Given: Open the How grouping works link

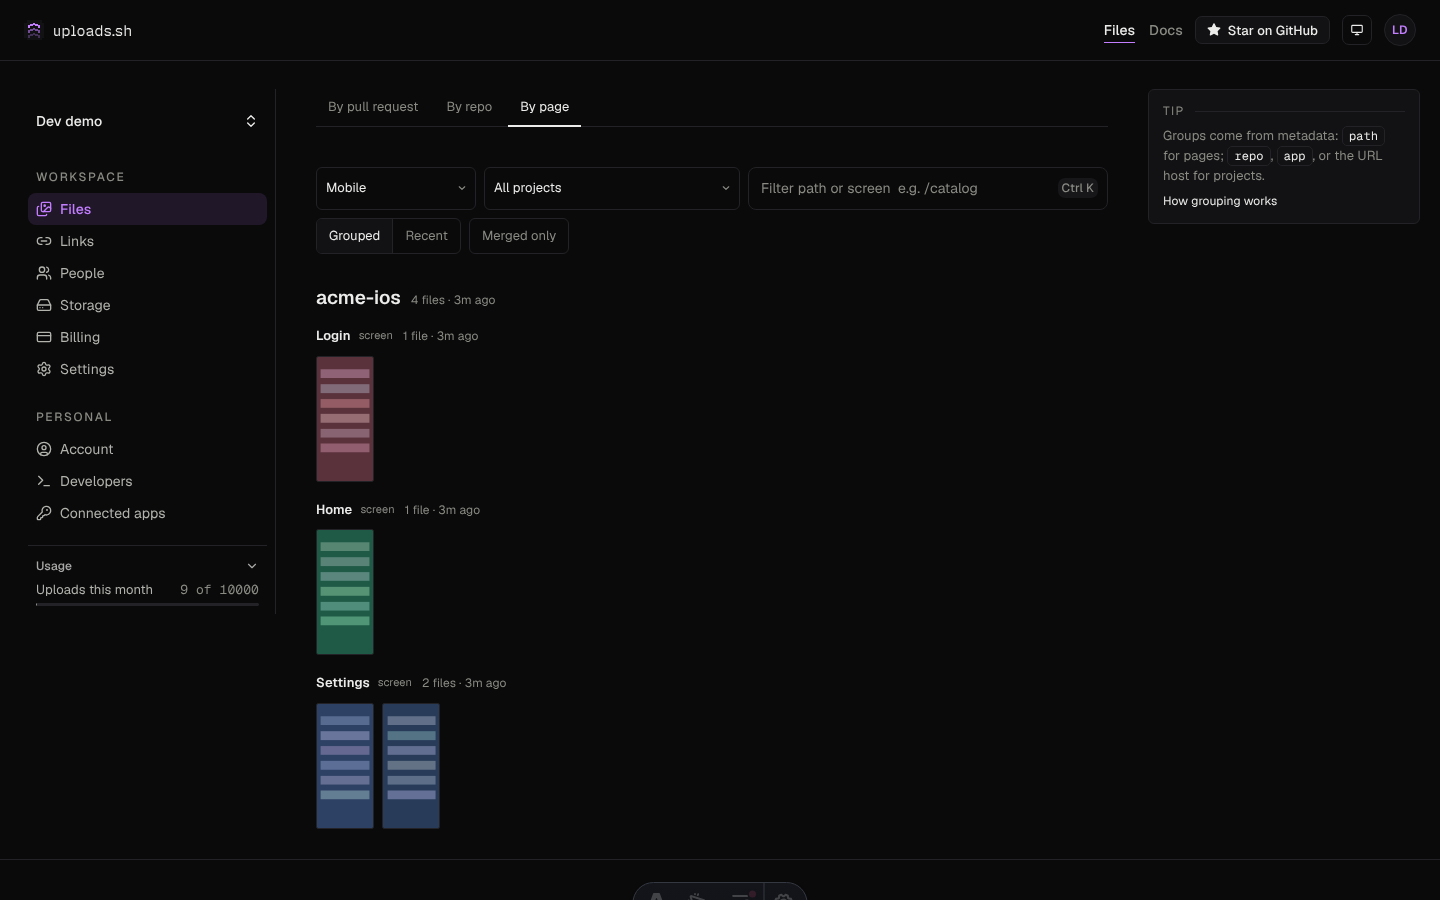Looking at the screenshot, I should point(1220,201).
